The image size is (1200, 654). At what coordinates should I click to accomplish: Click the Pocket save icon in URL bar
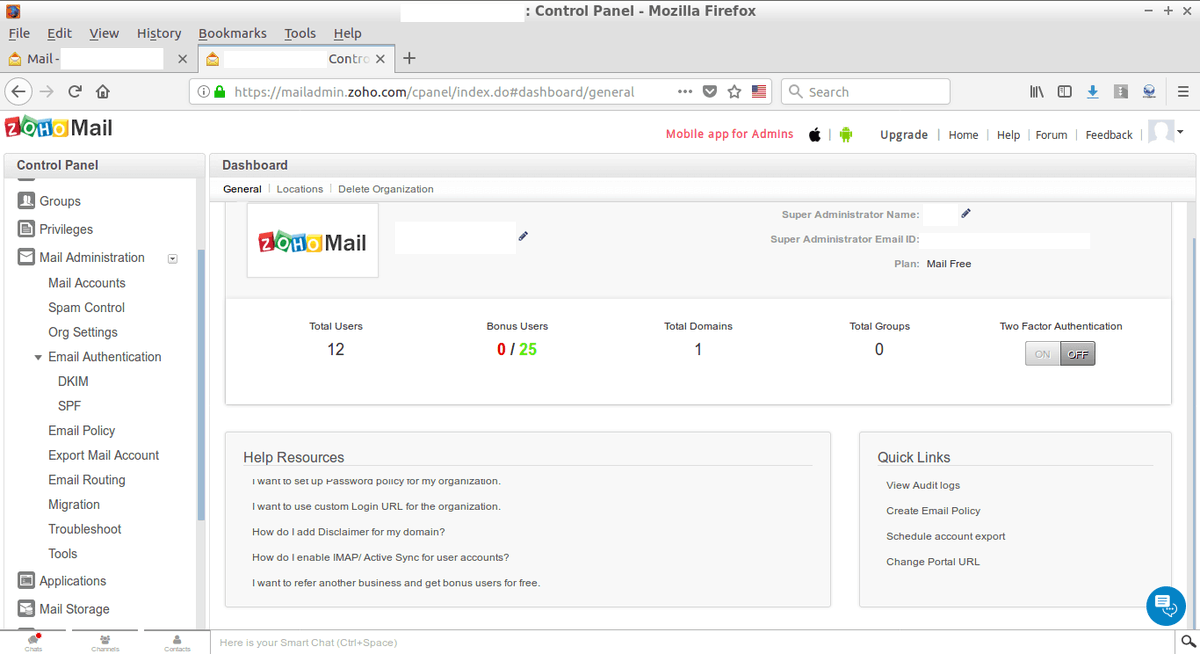(710, 91)
